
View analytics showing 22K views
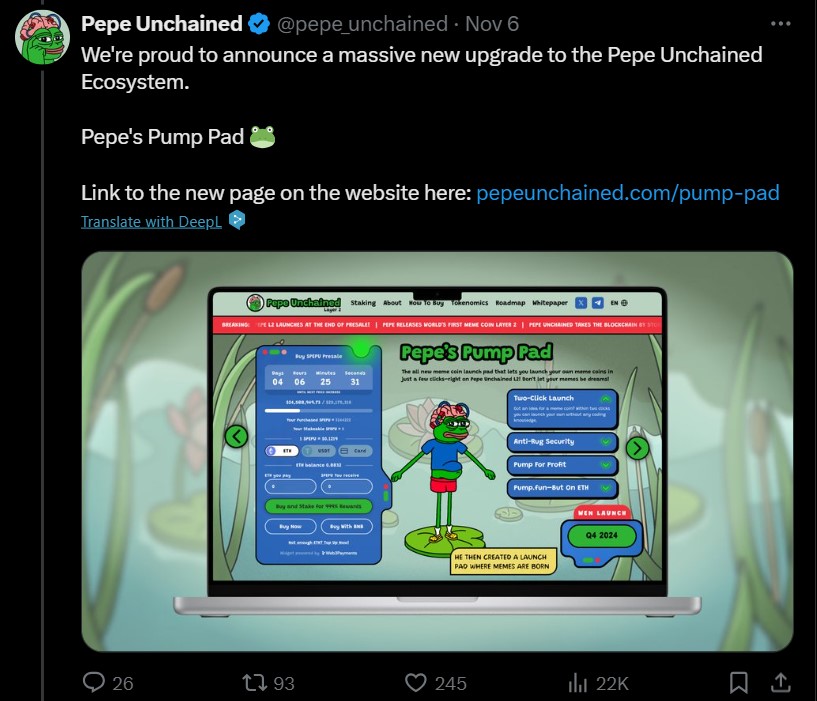[578, 682]
